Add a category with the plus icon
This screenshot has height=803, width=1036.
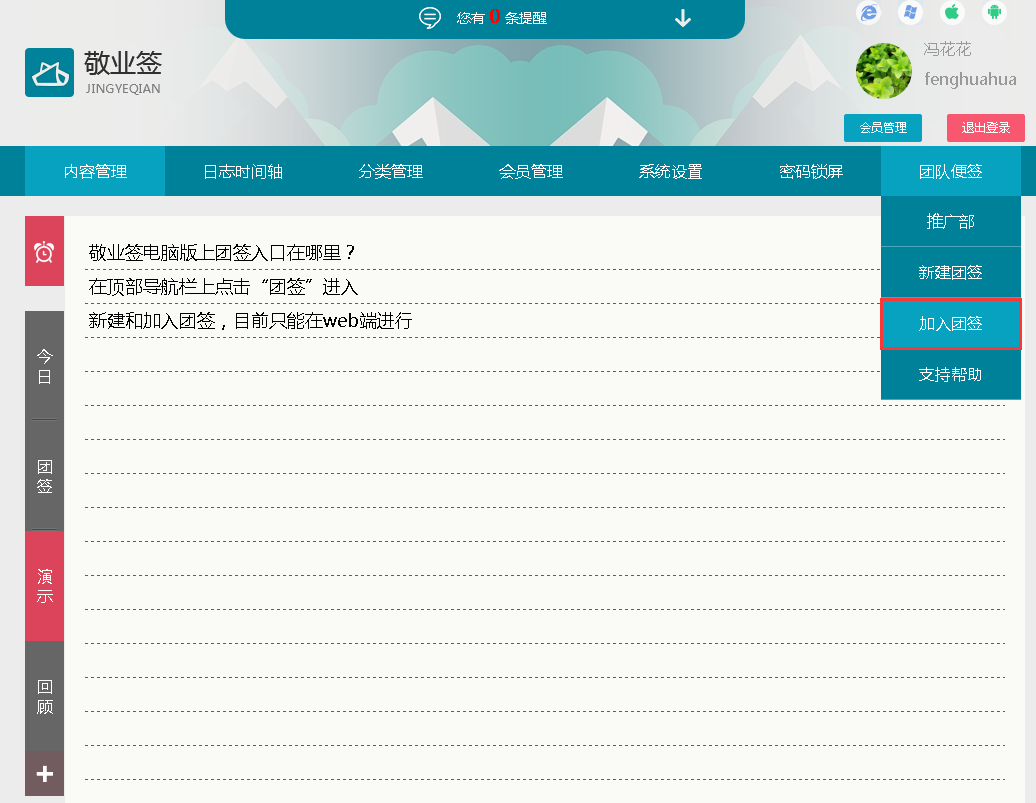pyautogui.click(x=44, y=773)
